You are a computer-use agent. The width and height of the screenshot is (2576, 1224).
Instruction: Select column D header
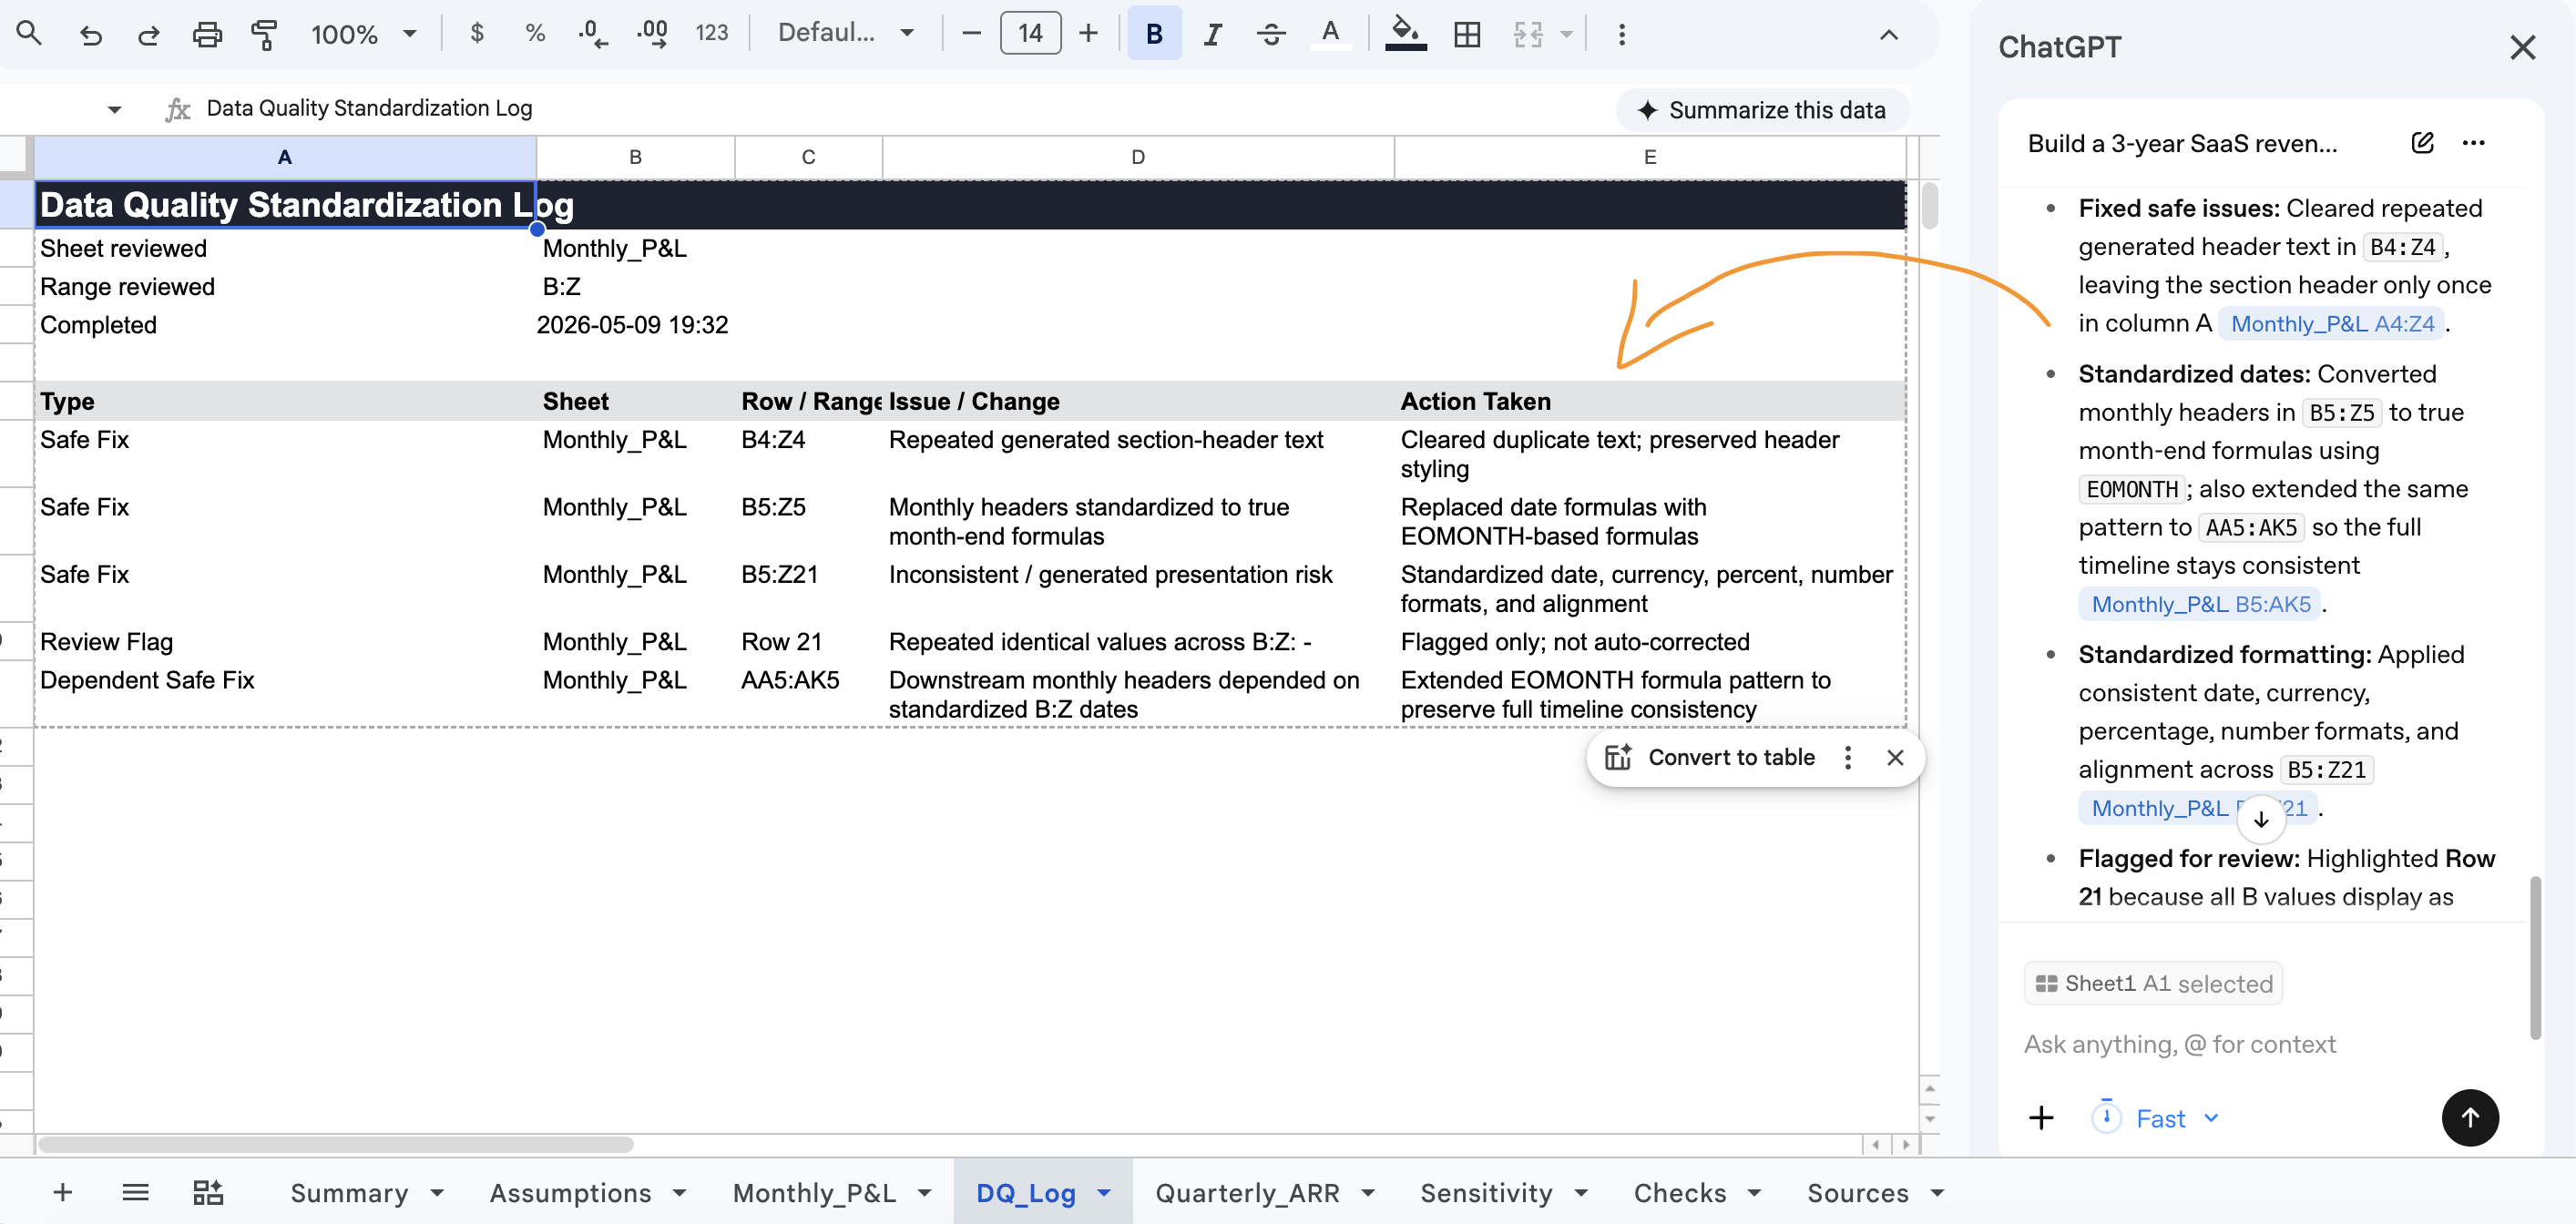[1138, 157]
